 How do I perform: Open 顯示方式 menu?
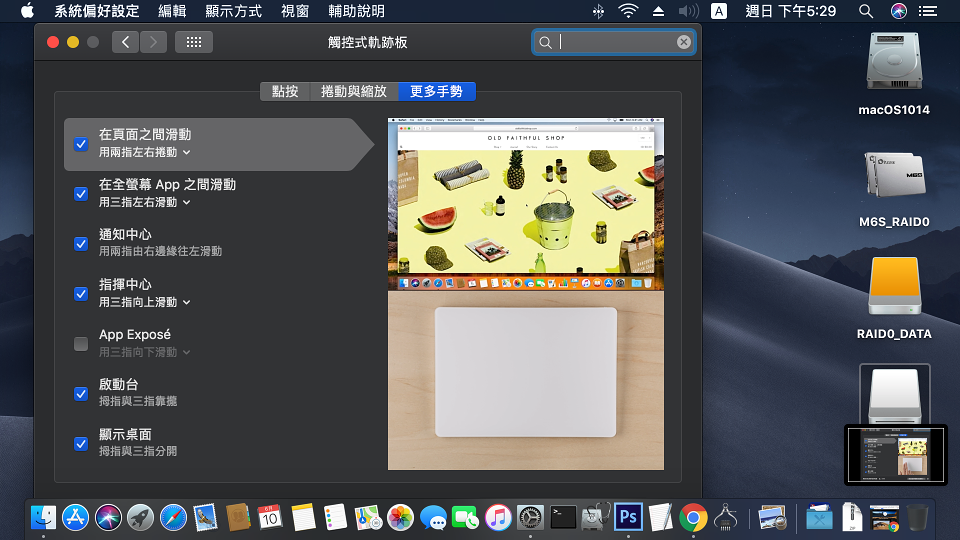pos(233,11)
